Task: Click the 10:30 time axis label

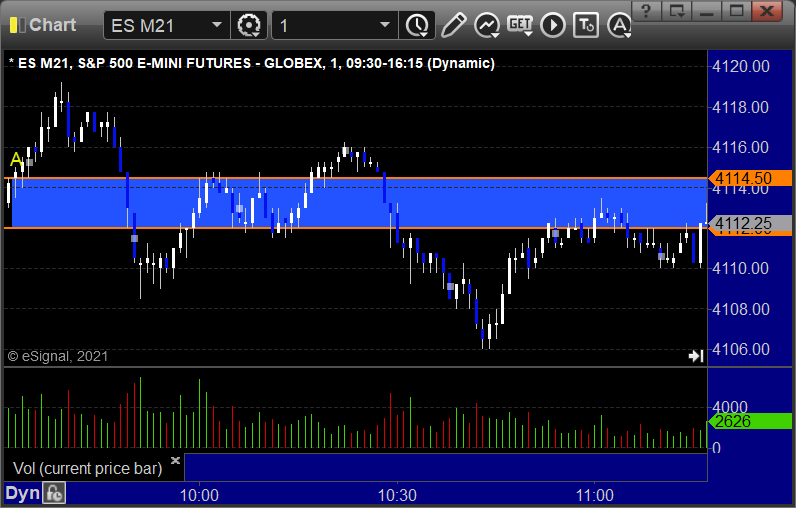Action: [397, 495]
